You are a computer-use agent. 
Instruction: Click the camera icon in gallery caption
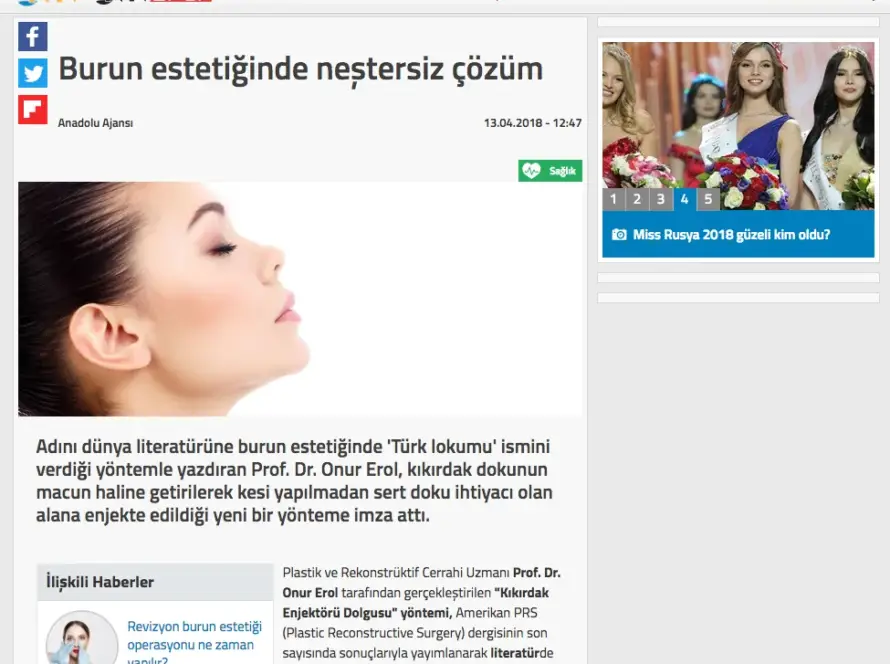(619, 235)
